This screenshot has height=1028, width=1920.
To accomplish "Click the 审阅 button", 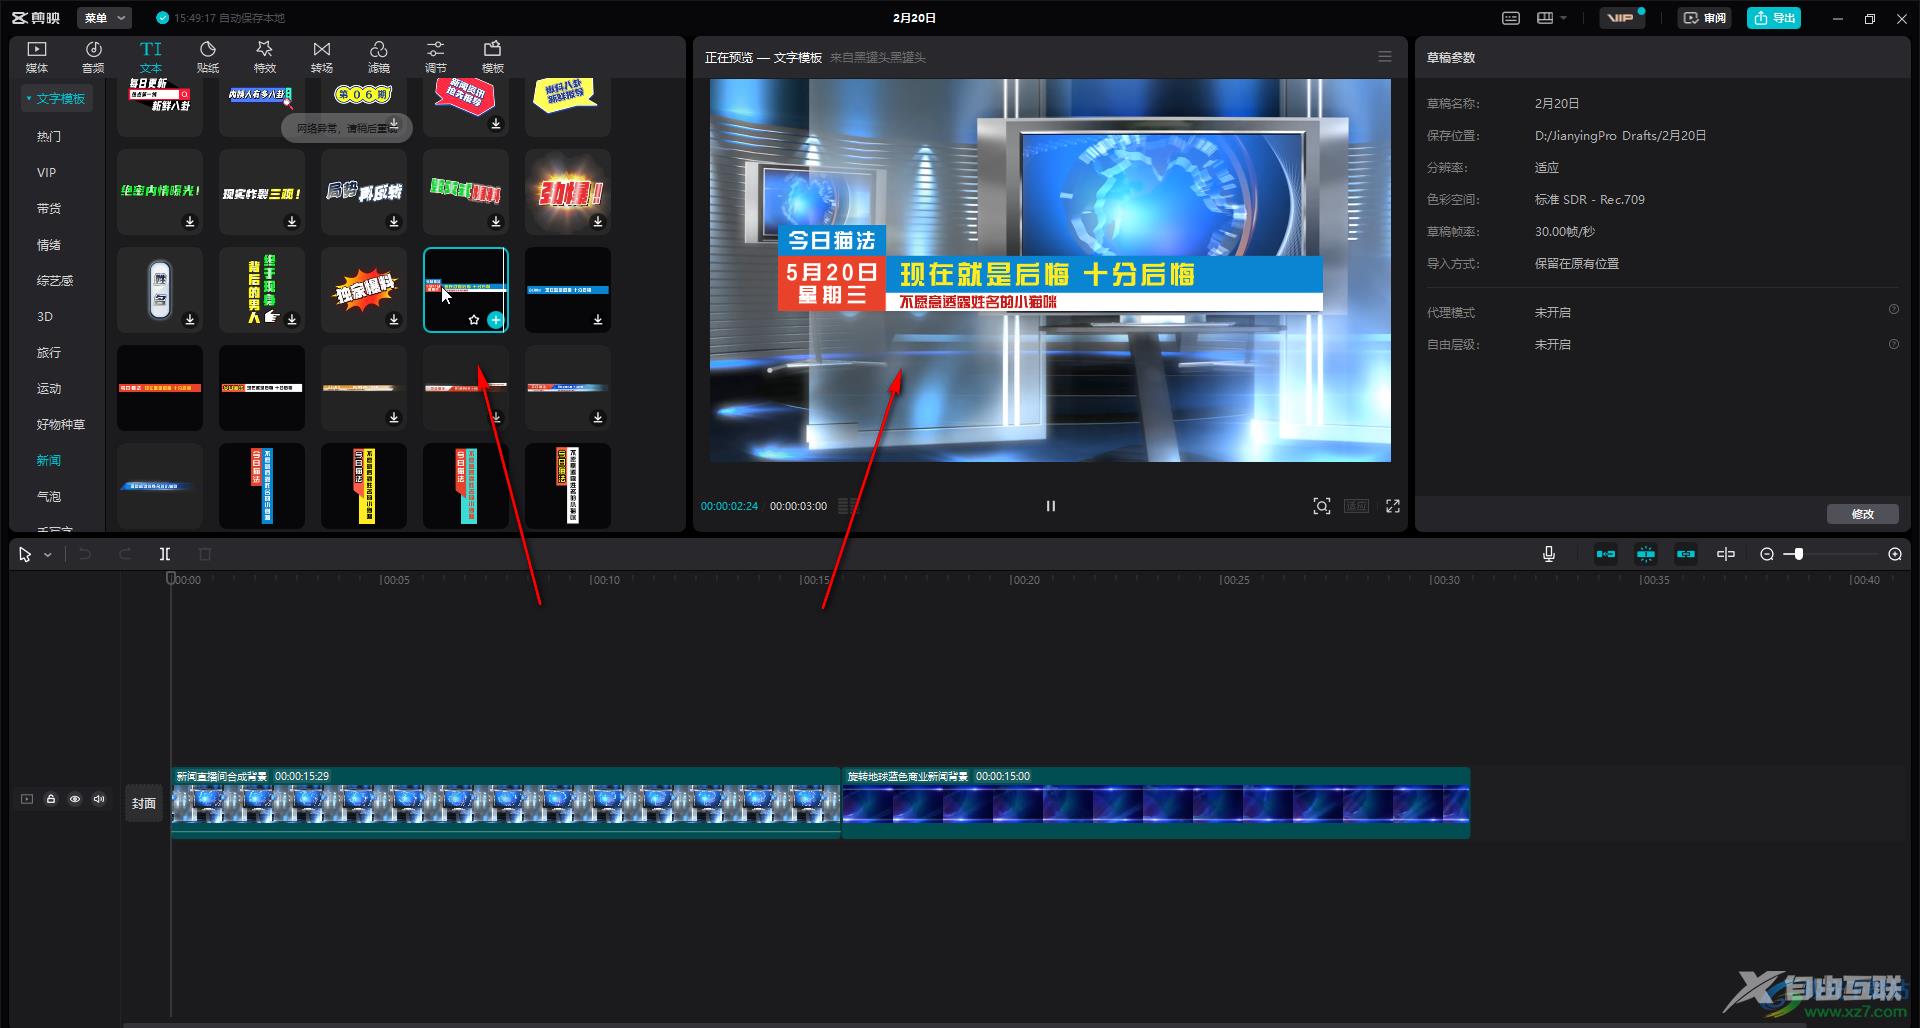I will click(x=1705, y=18).
